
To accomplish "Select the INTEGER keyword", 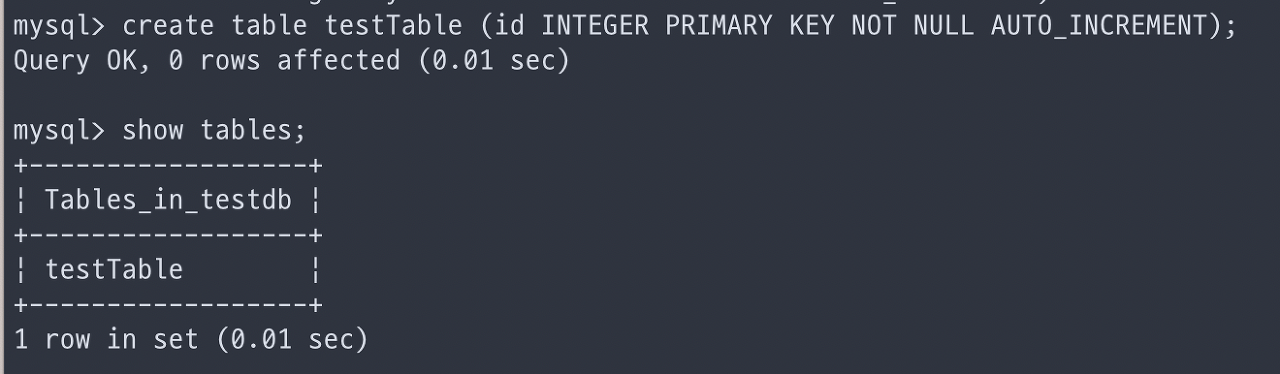I will tap(595, 25).
